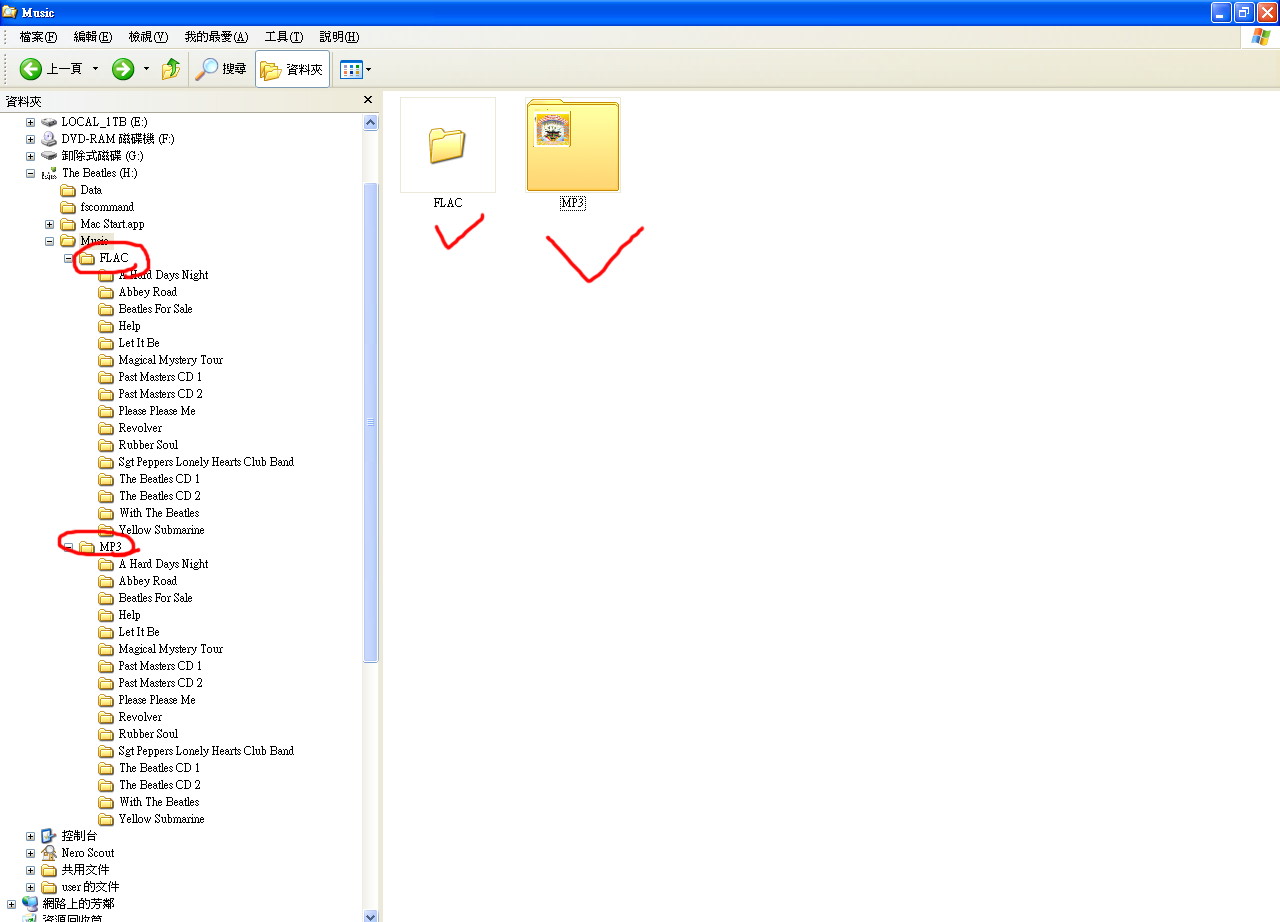Collapse the Music folder node

49,241
